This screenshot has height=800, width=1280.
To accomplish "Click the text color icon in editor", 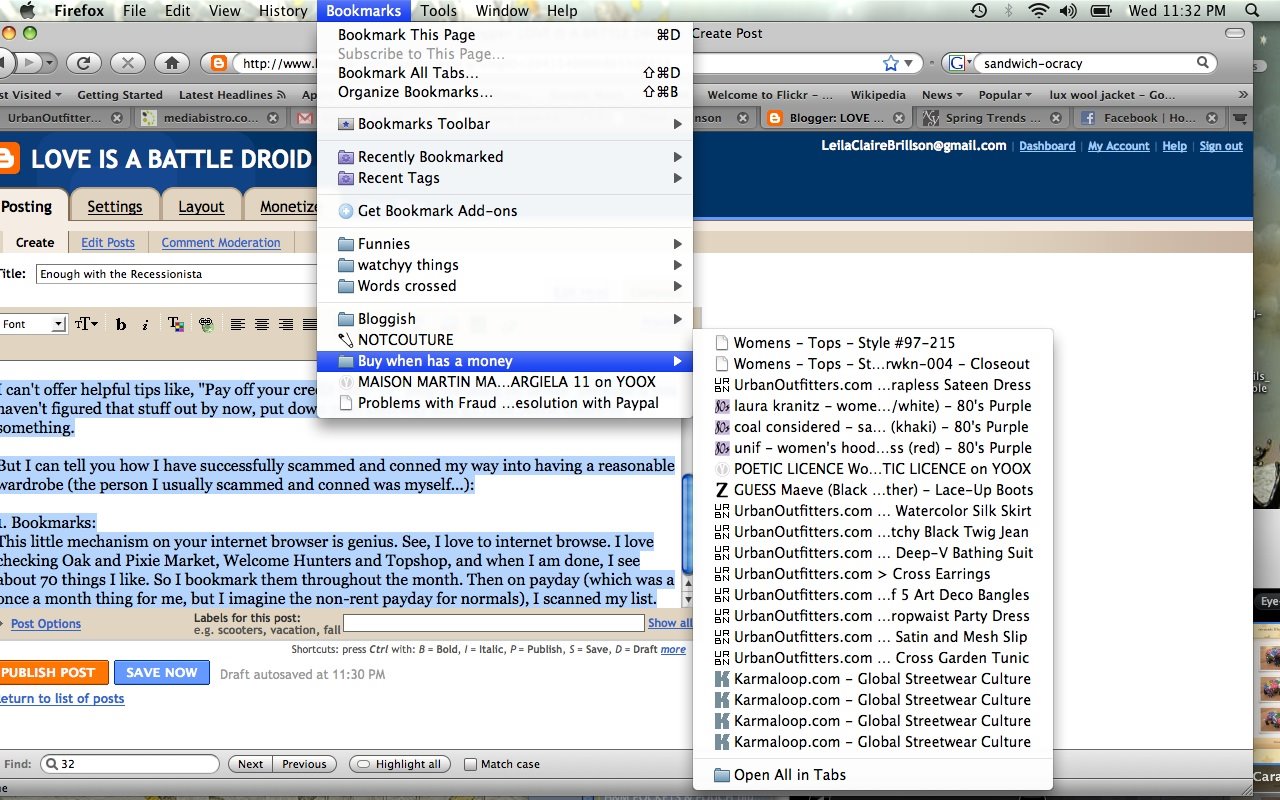I will coord(175,324).
